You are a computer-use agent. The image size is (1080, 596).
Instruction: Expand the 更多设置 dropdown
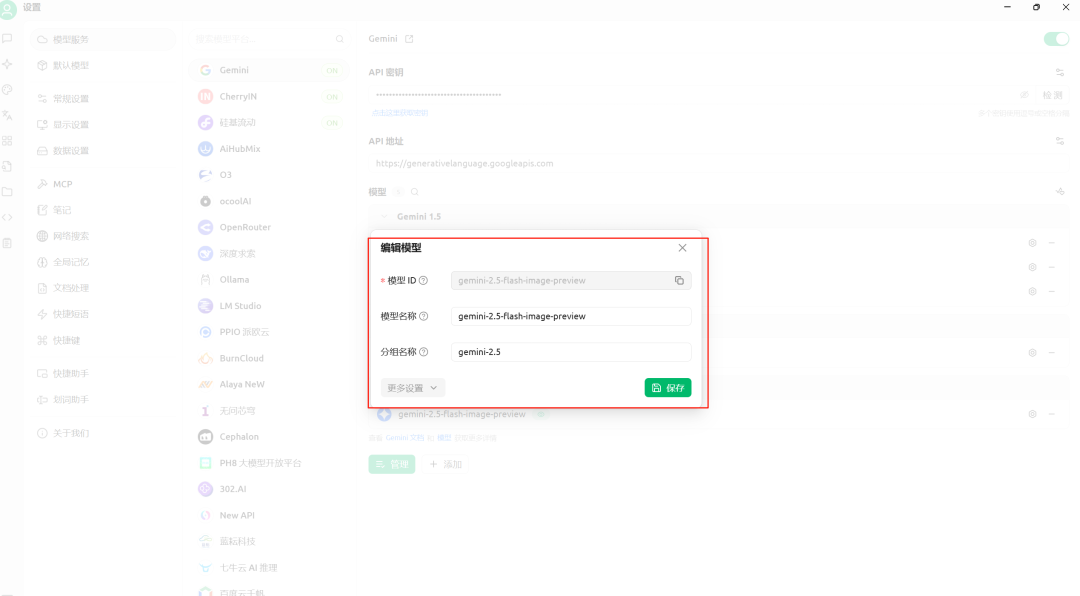[413, 388]
